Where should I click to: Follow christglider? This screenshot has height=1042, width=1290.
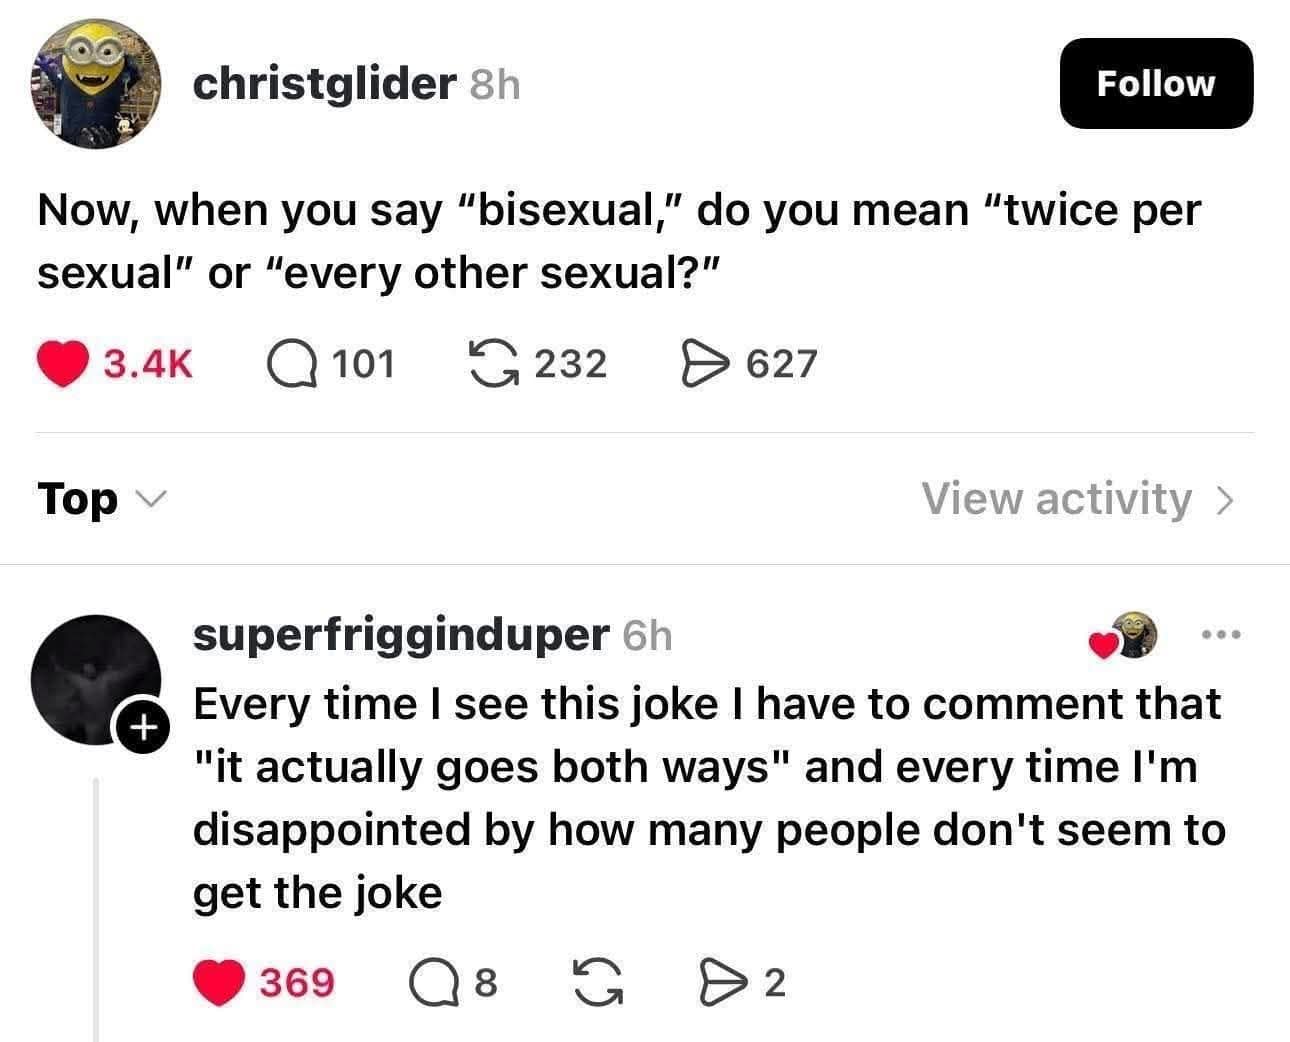(x=1155, y=83)
